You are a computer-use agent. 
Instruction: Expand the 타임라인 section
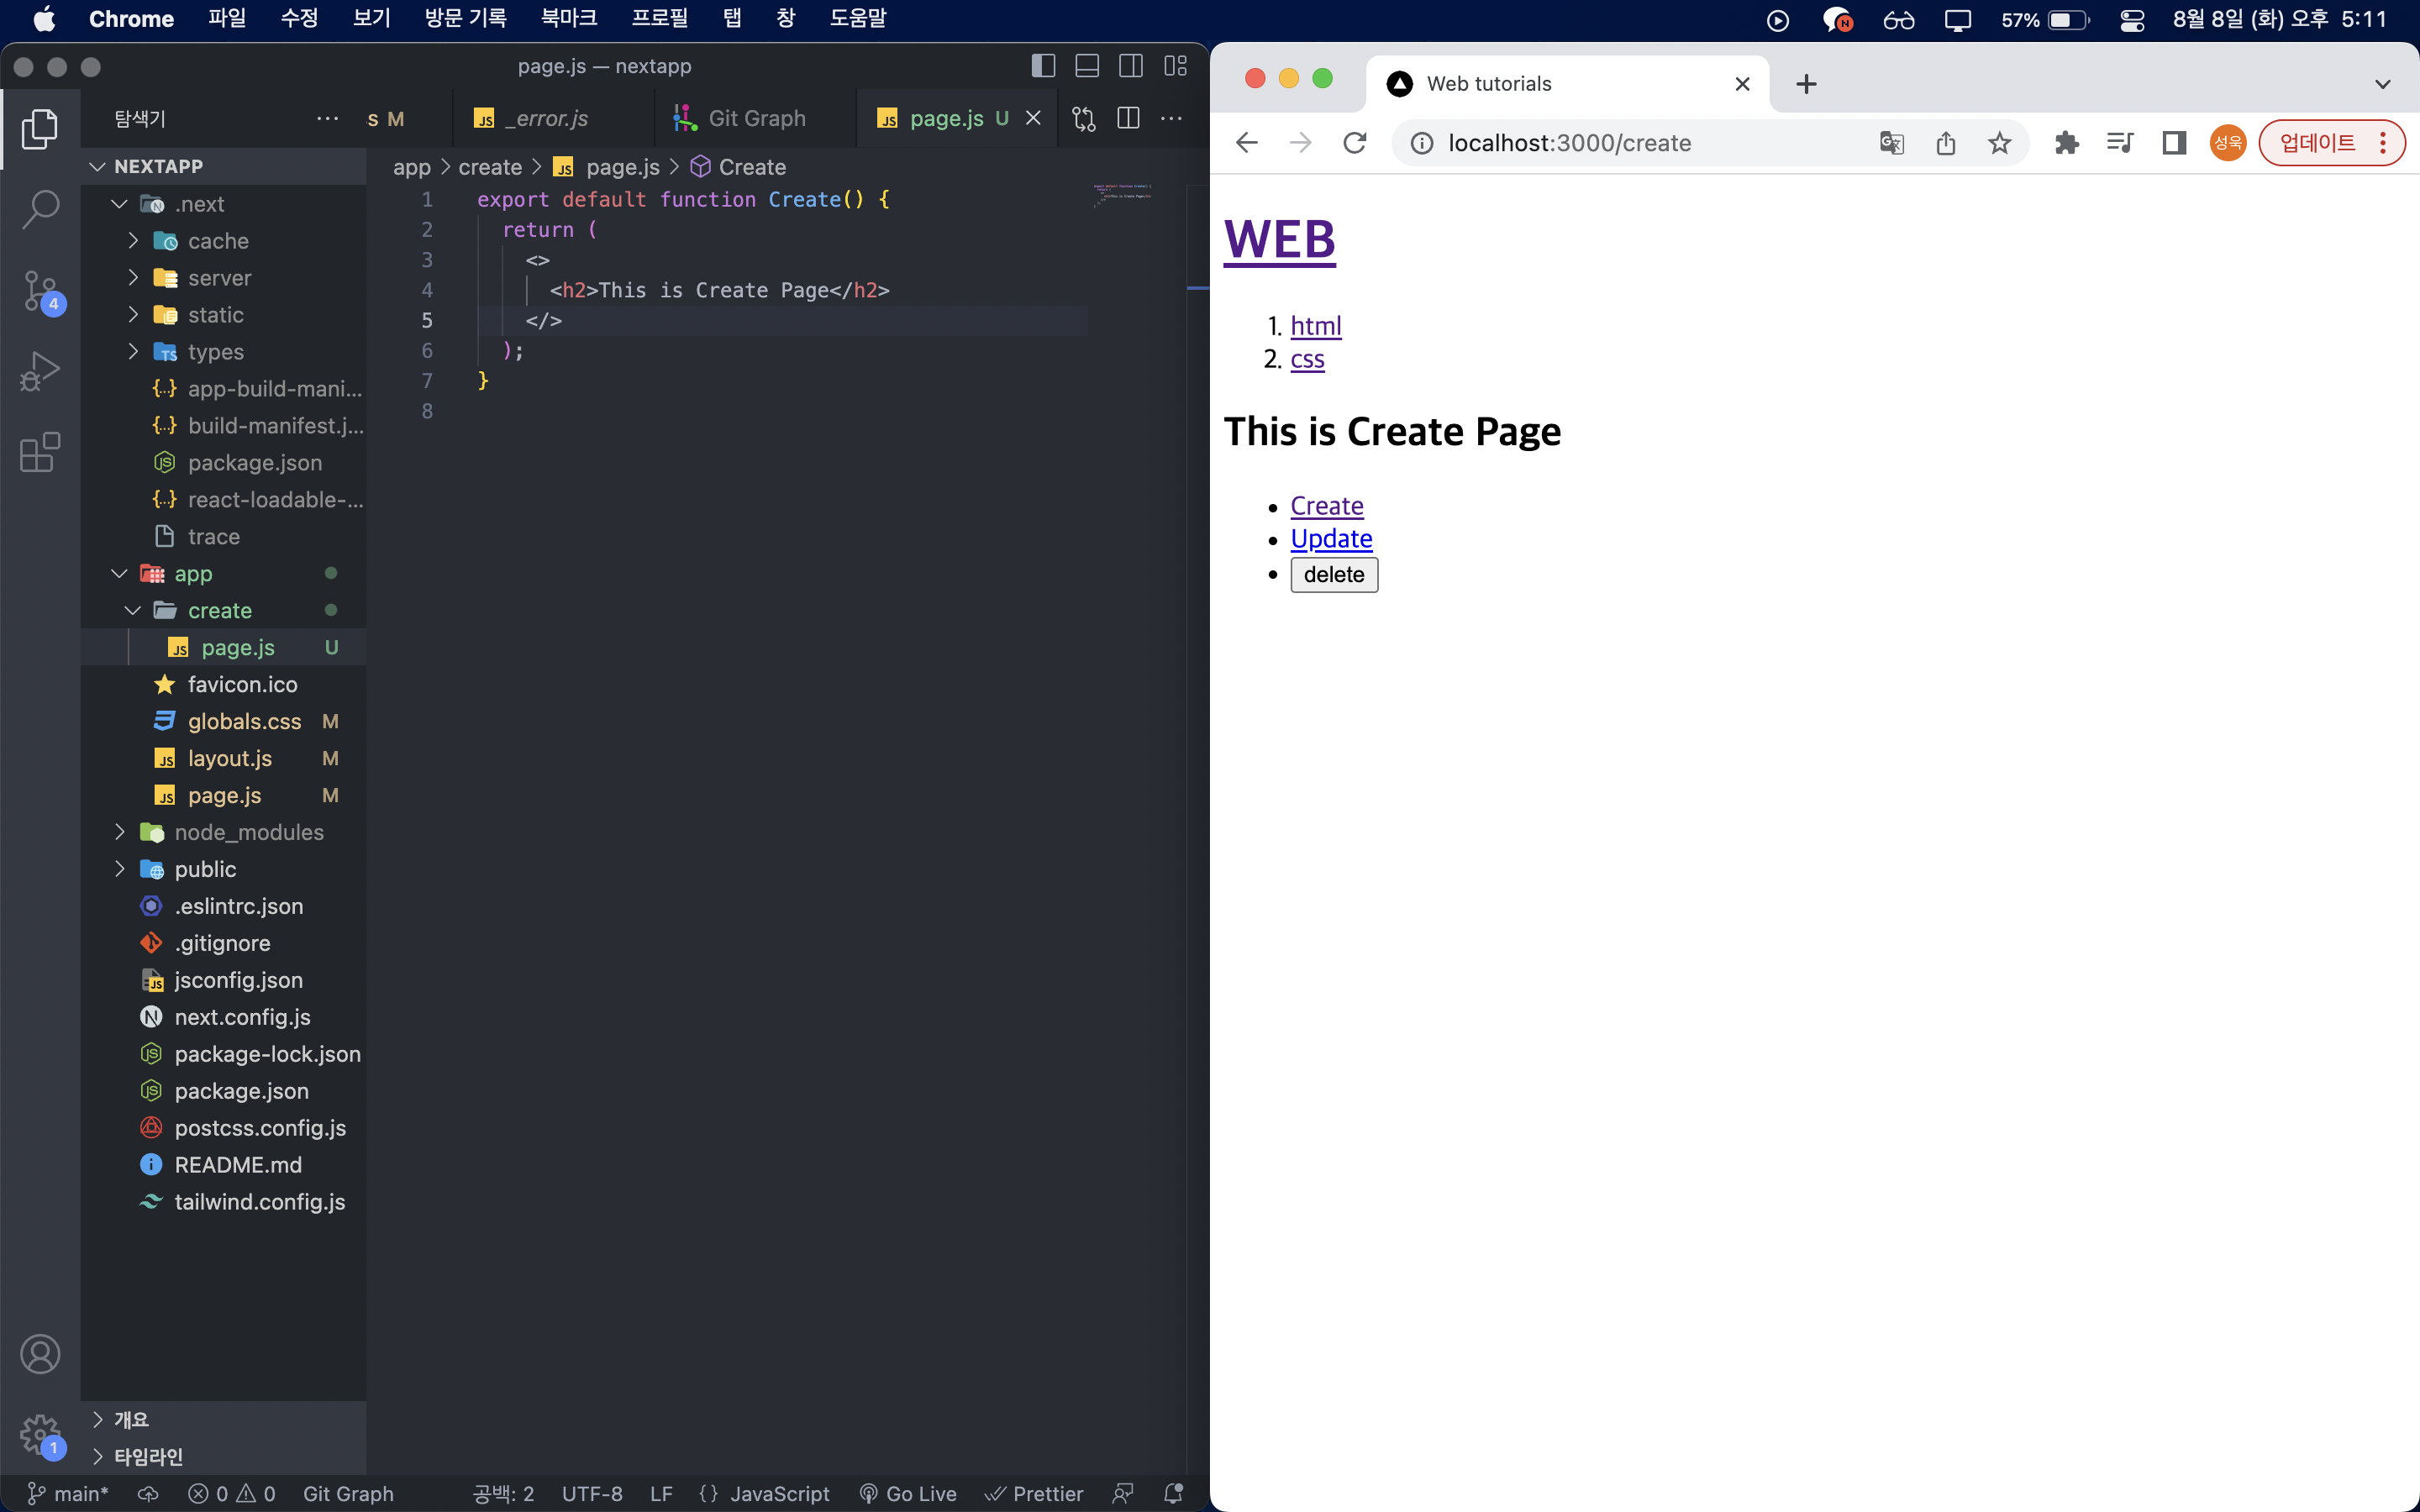(148, 1456)
